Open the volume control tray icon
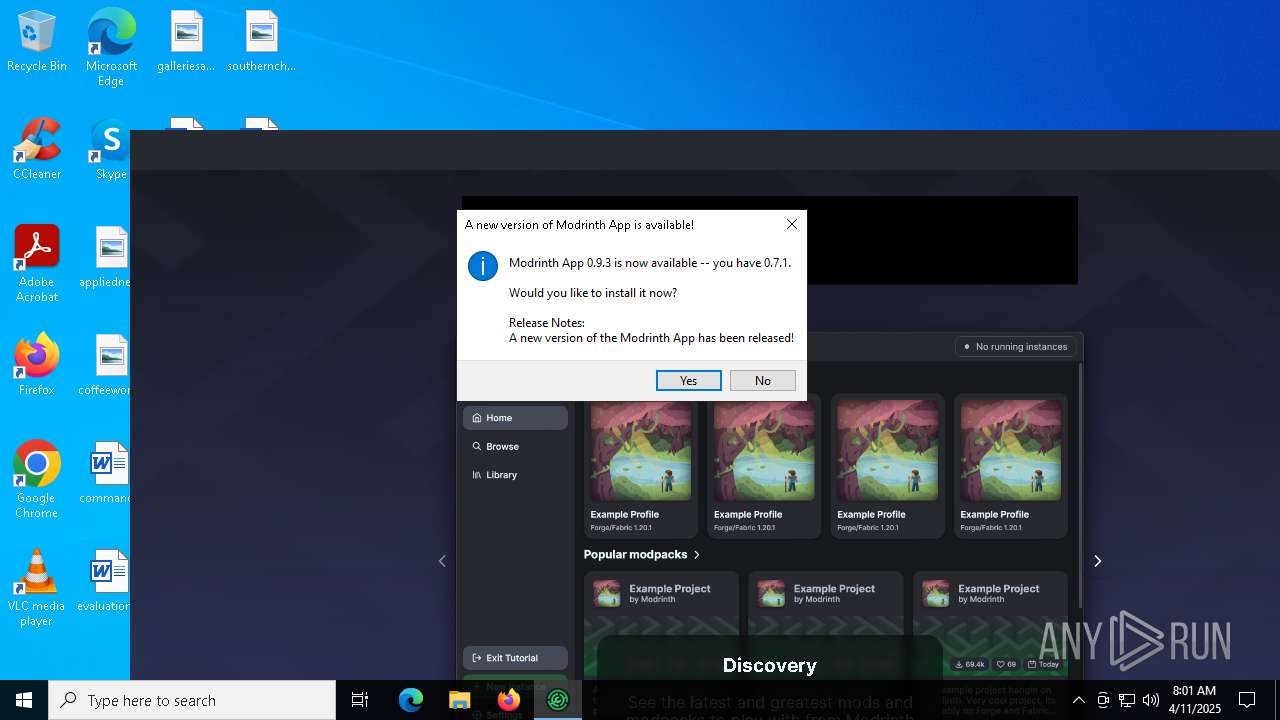The width and height of the screenshot is (1280, 720). pos(1151,700)
